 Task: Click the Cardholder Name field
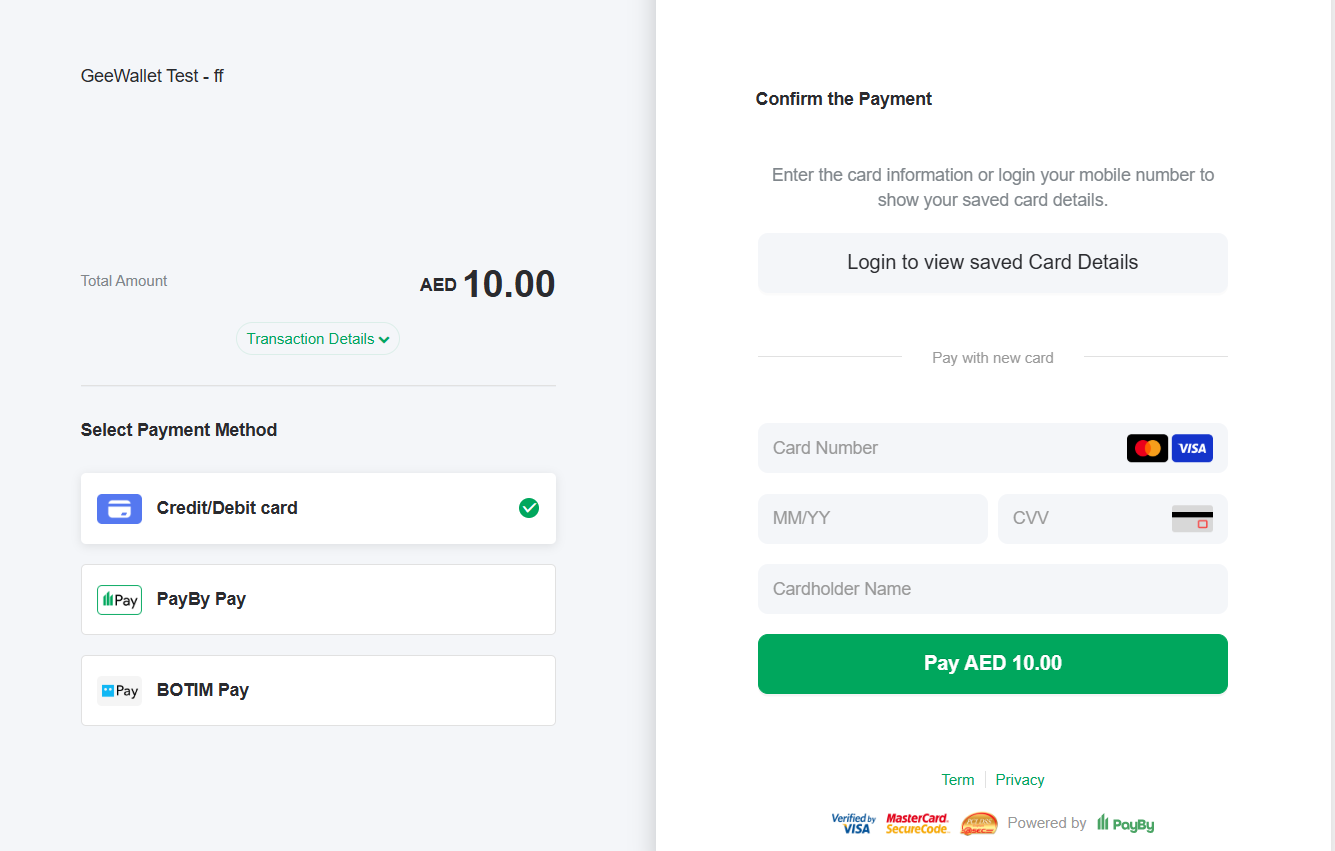click(992, 589)
